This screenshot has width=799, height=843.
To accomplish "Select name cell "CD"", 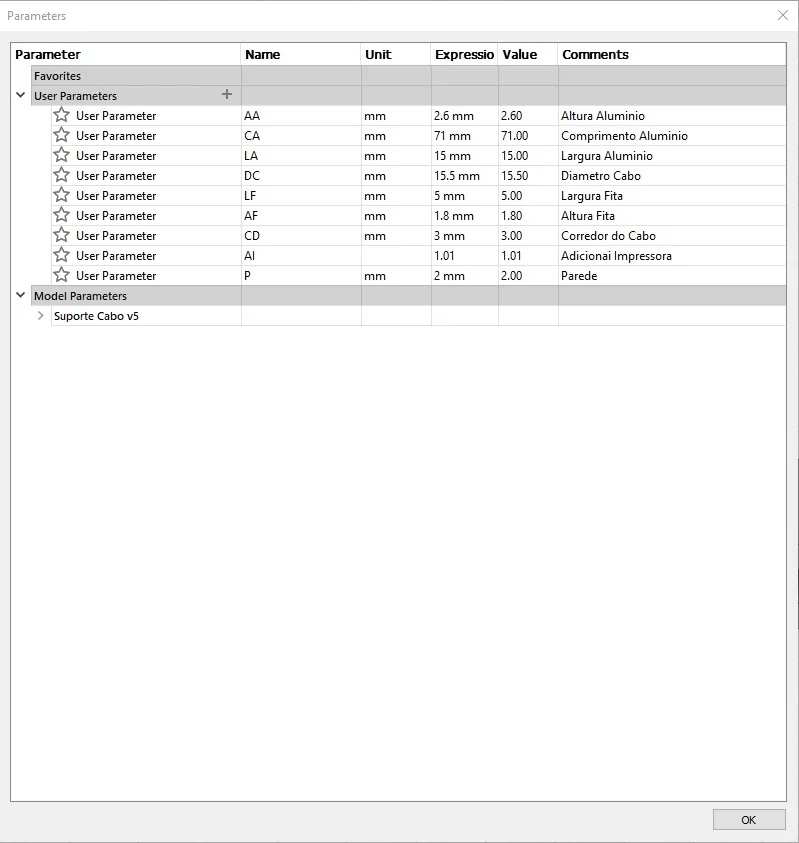I will [x=301, y=235].
